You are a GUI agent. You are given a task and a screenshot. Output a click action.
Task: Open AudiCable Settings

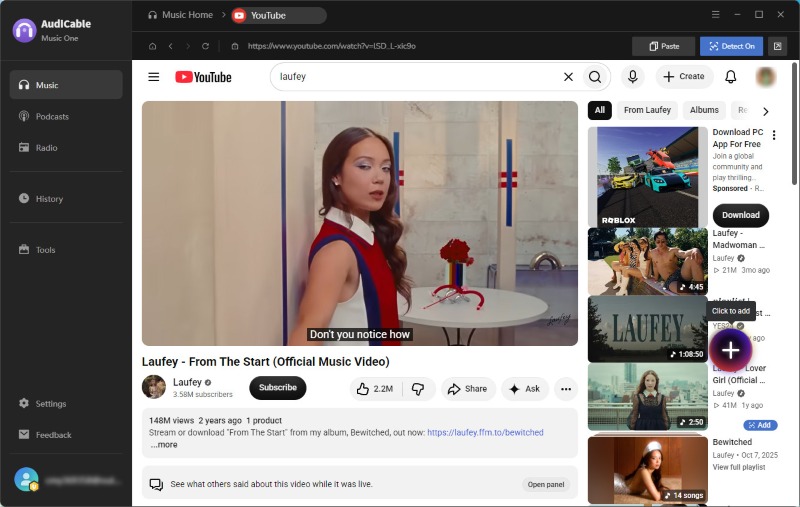(x=66, y=403)
